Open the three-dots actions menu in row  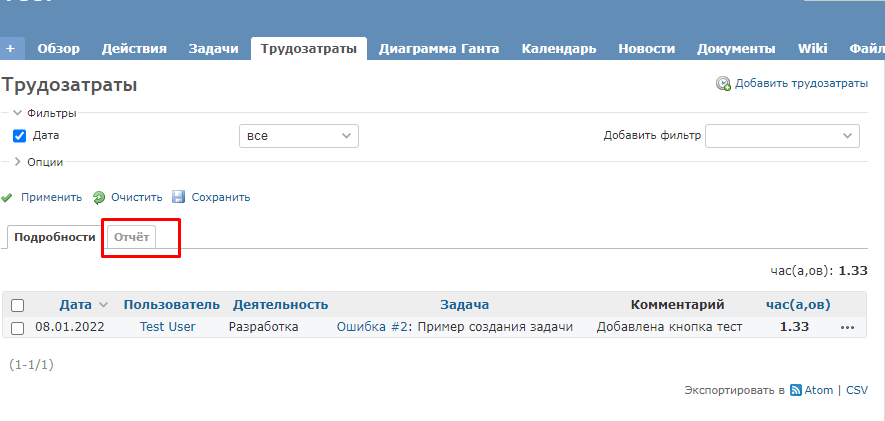point(848,327)
